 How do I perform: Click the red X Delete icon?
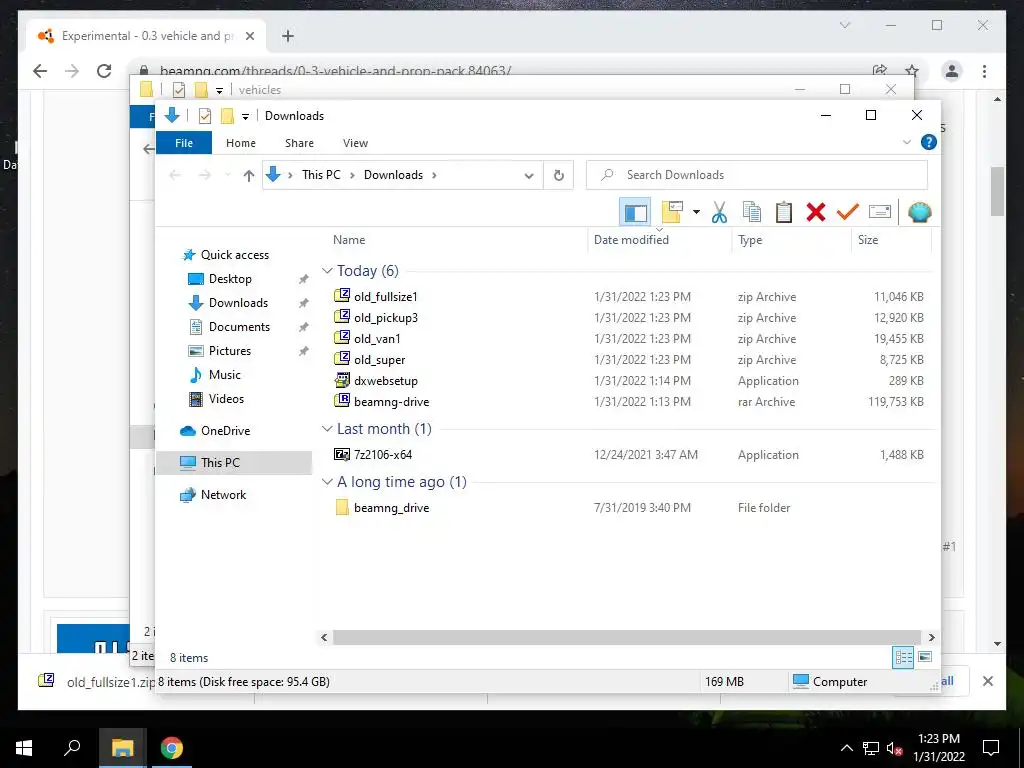tap(816, 212)
